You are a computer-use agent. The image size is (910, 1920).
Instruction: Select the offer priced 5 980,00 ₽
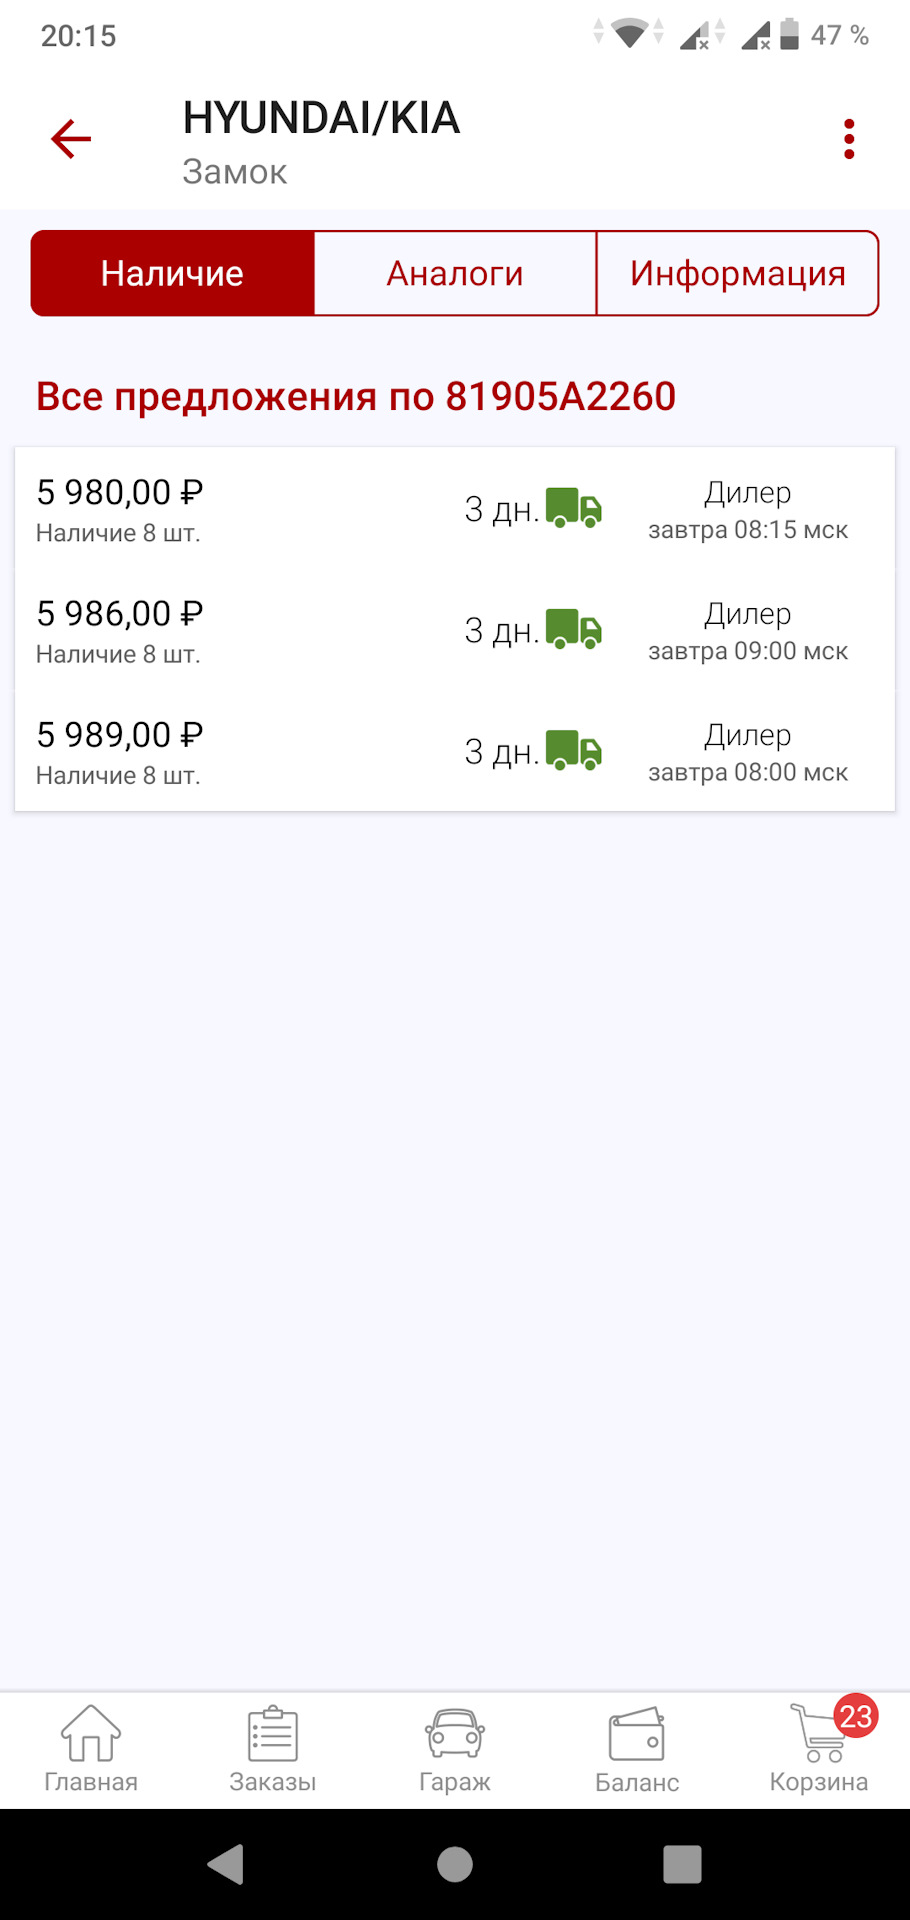tap(120, 508)
